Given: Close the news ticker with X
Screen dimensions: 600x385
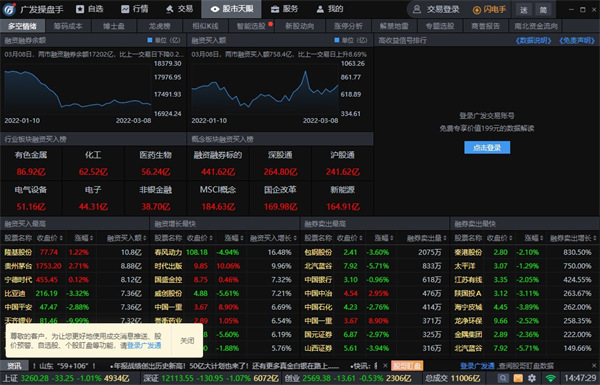Looking at the screenshot, I should coord(385,365).
